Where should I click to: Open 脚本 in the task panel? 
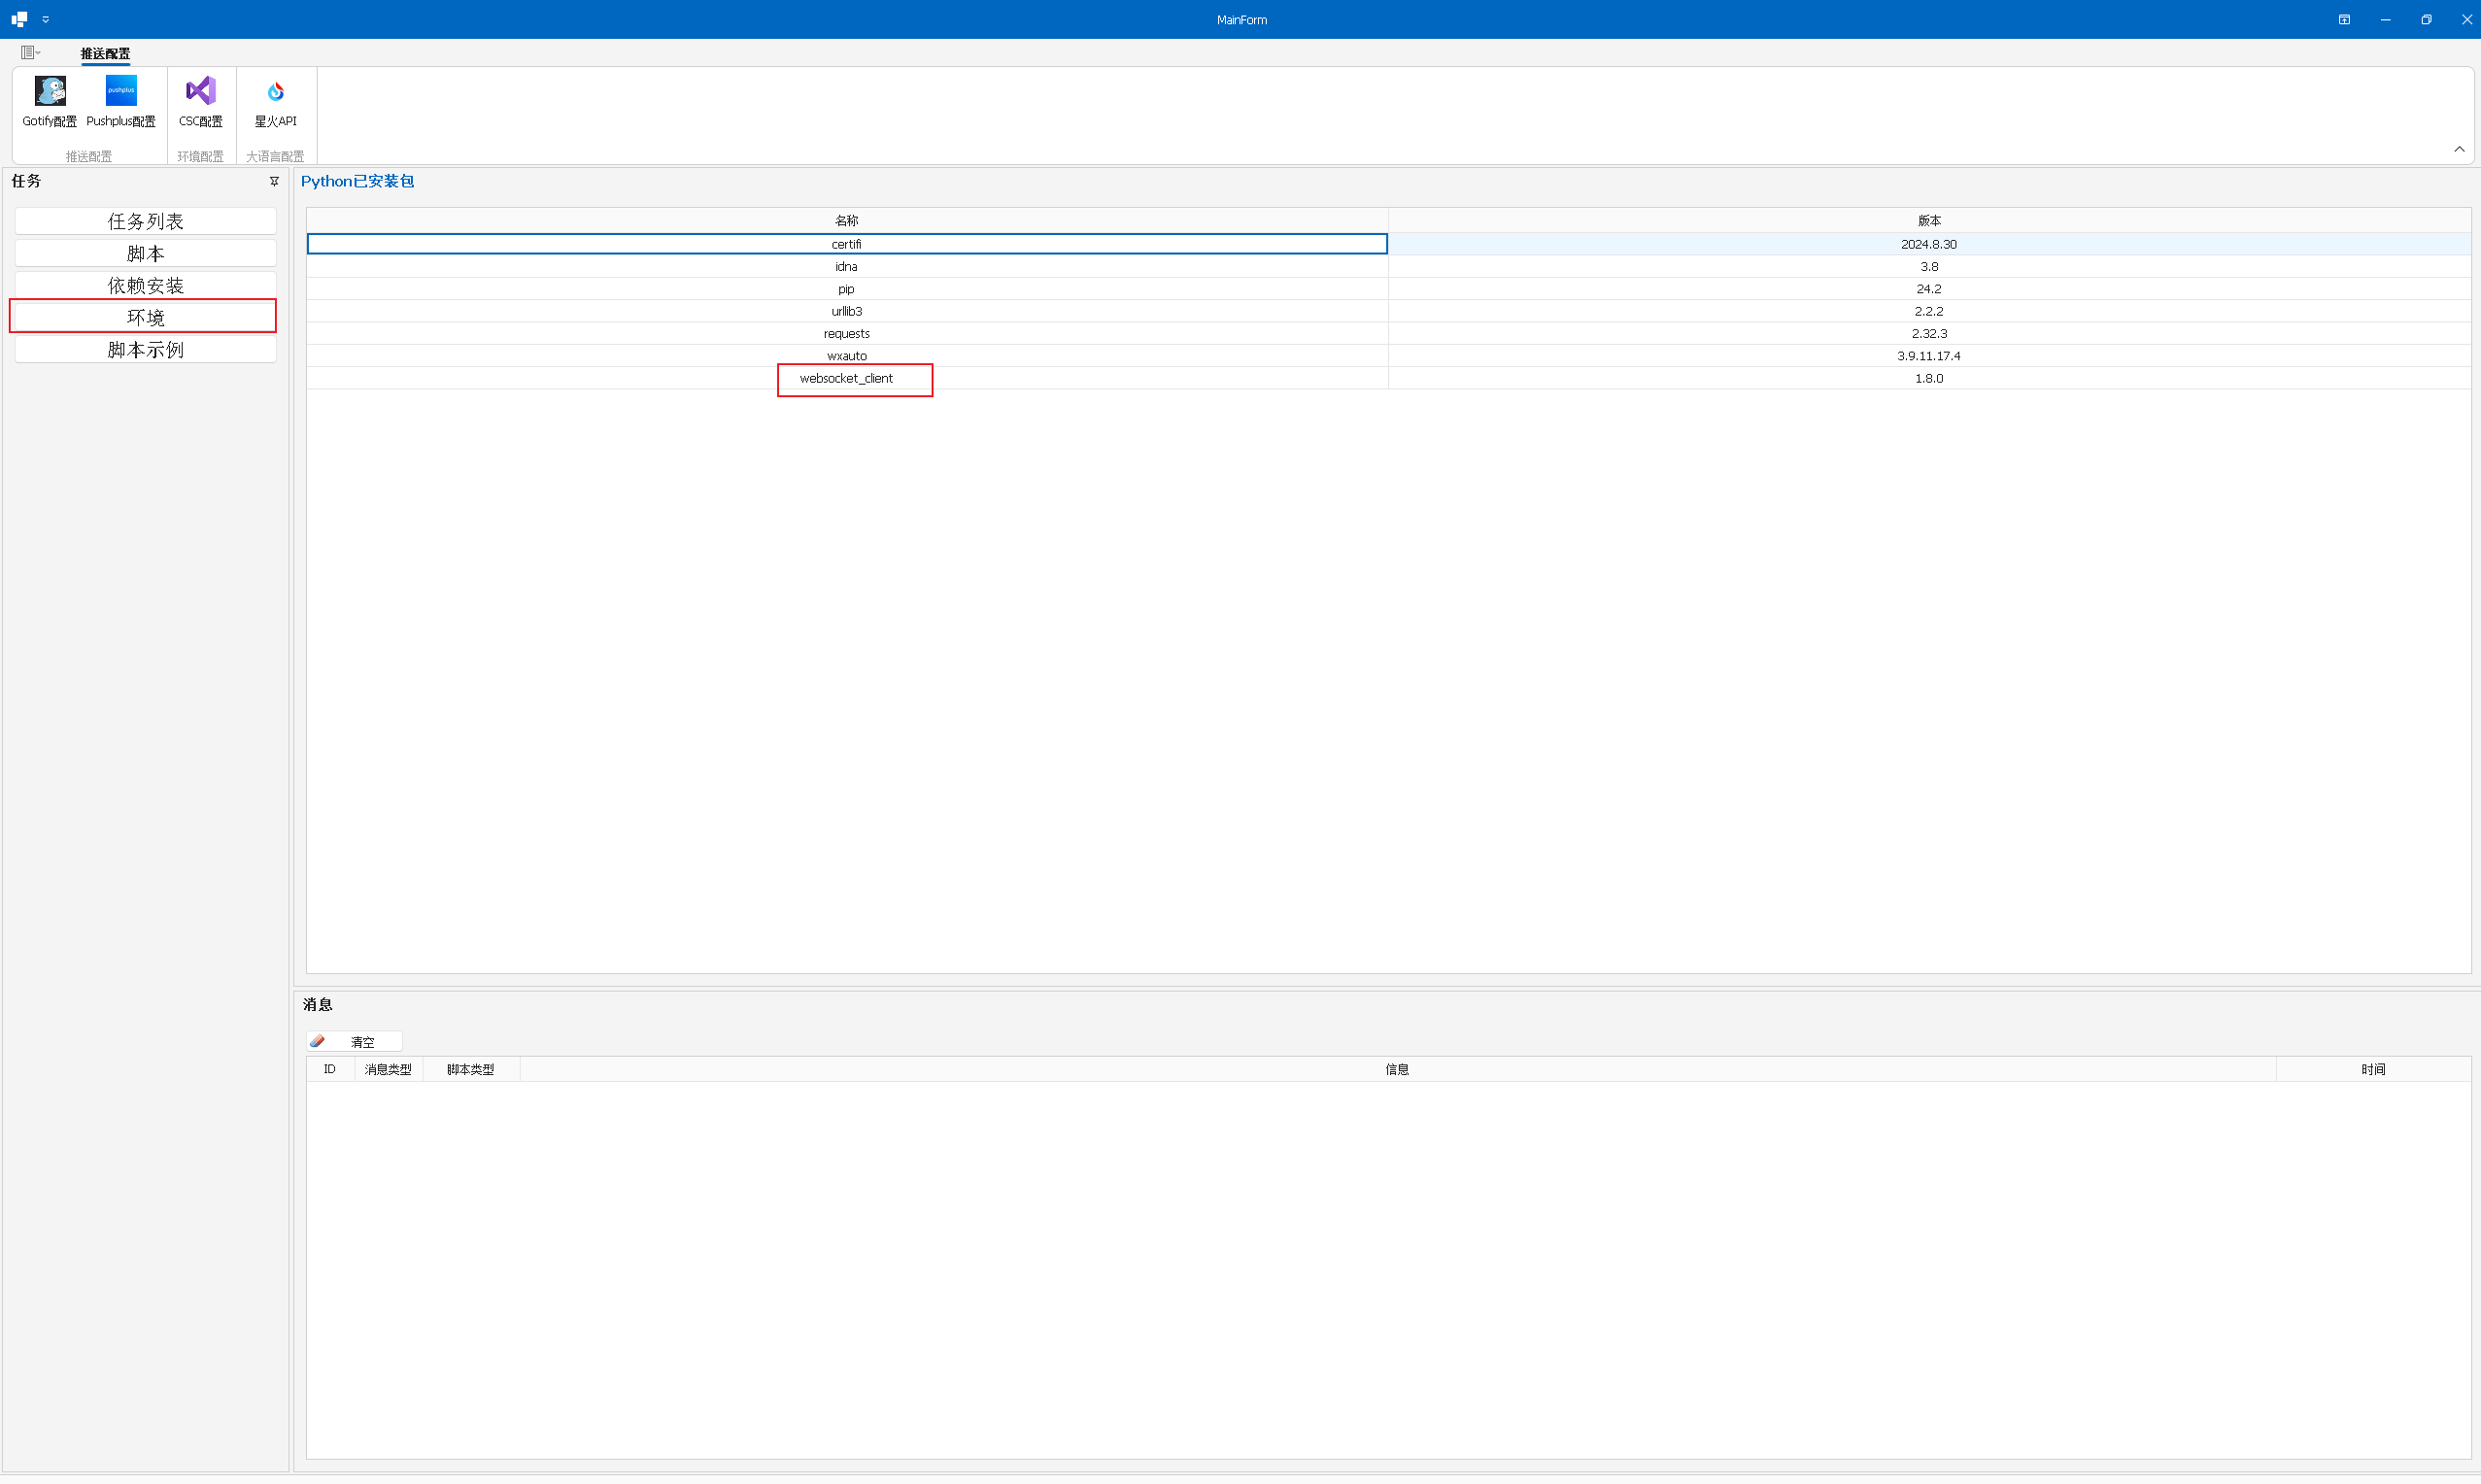pos(146,253)
